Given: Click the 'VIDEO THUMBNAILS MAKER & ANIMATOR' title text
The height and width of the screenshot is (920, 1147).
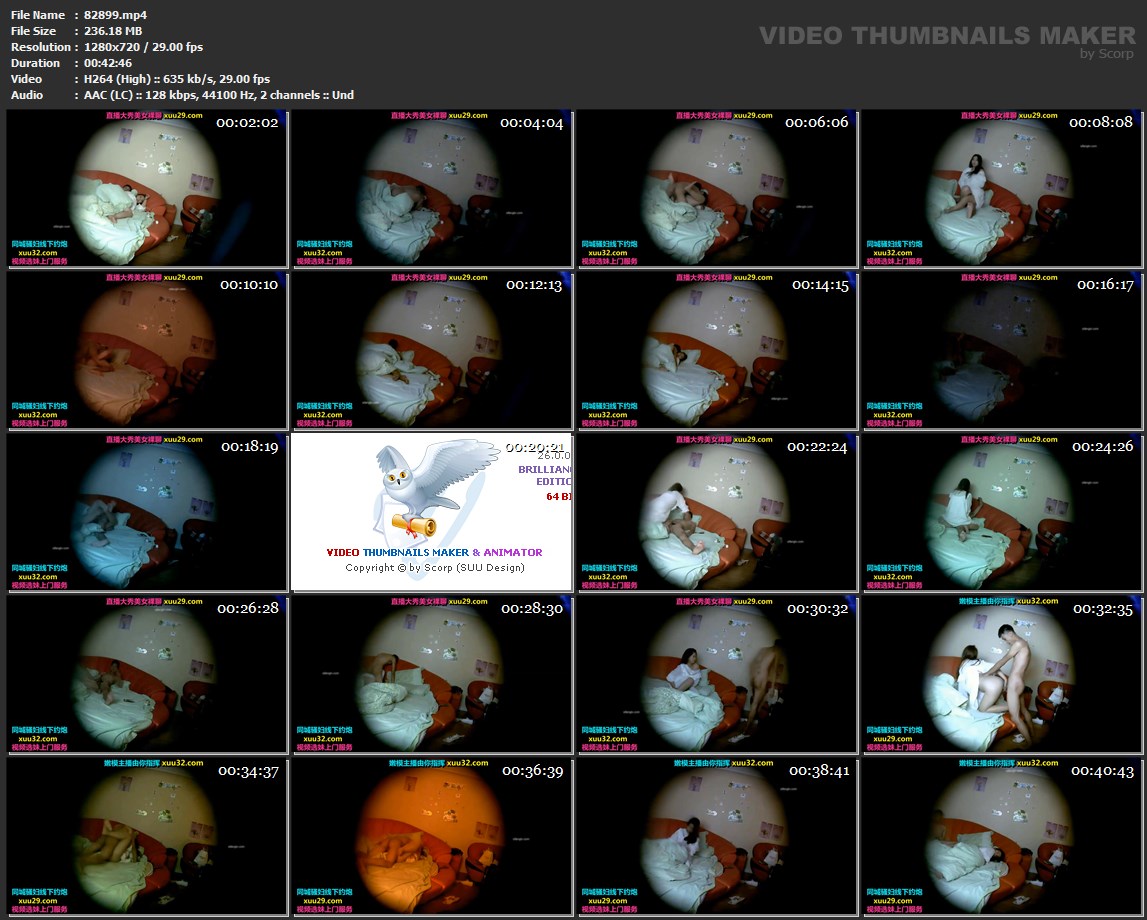Looking at the screenshot, I should pyautogui.click(x=434, y=552).
